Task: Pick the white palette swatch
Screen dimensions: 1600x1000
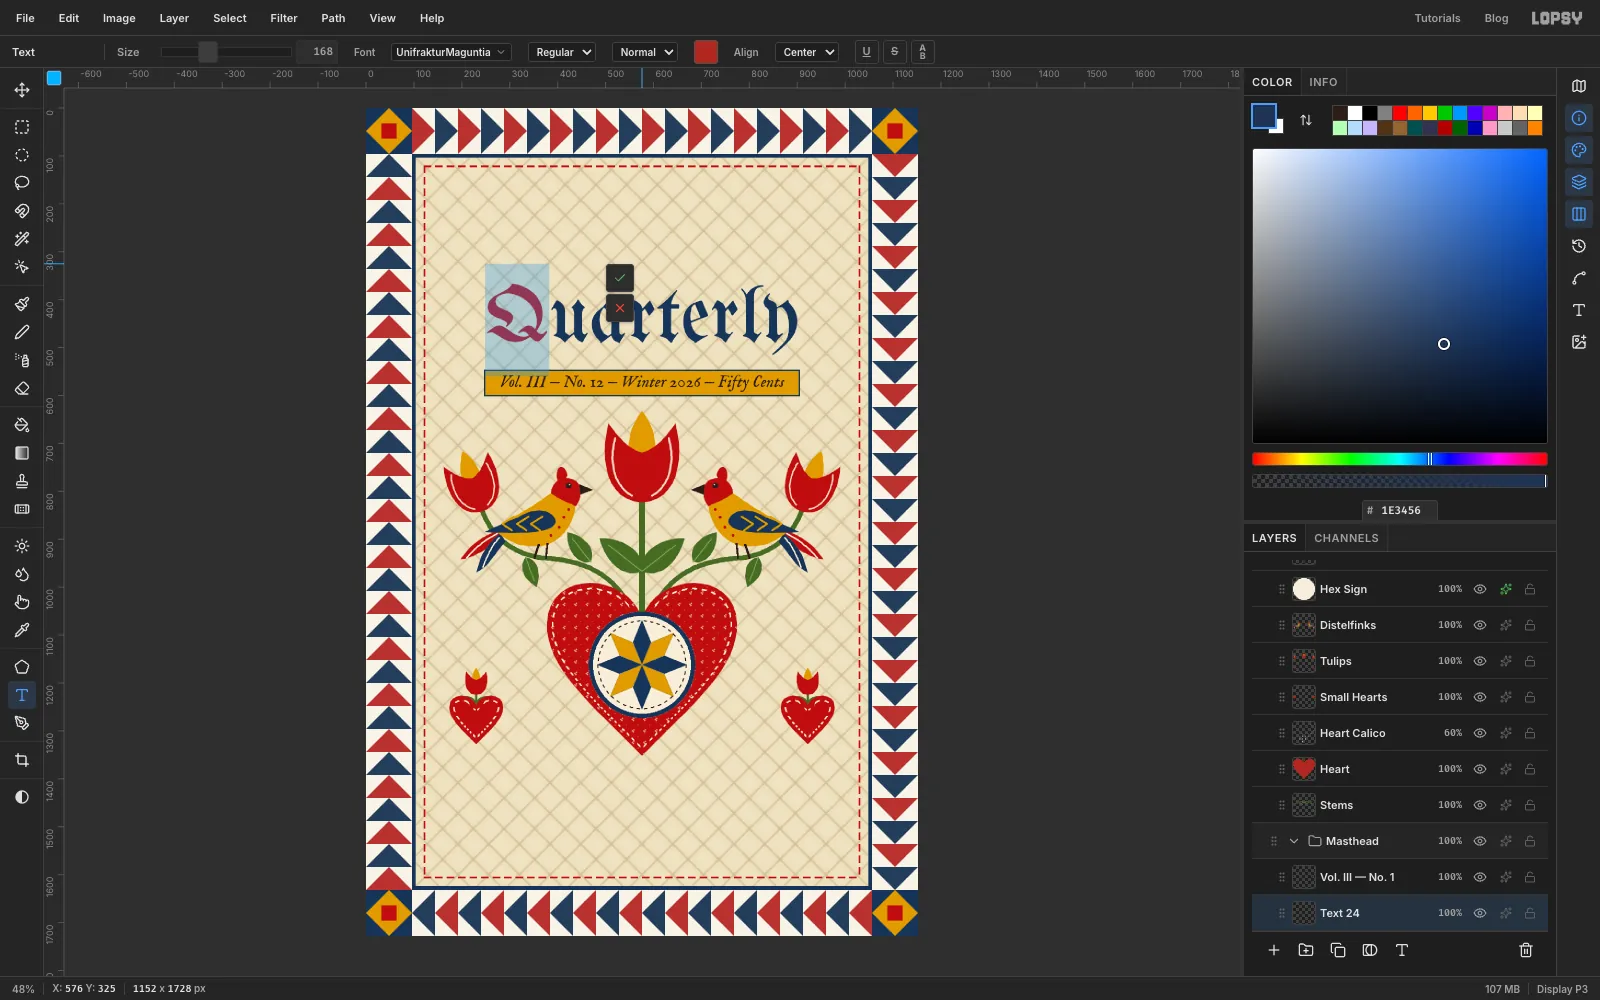Action: pyautogui.click(x=1354, y=113)
